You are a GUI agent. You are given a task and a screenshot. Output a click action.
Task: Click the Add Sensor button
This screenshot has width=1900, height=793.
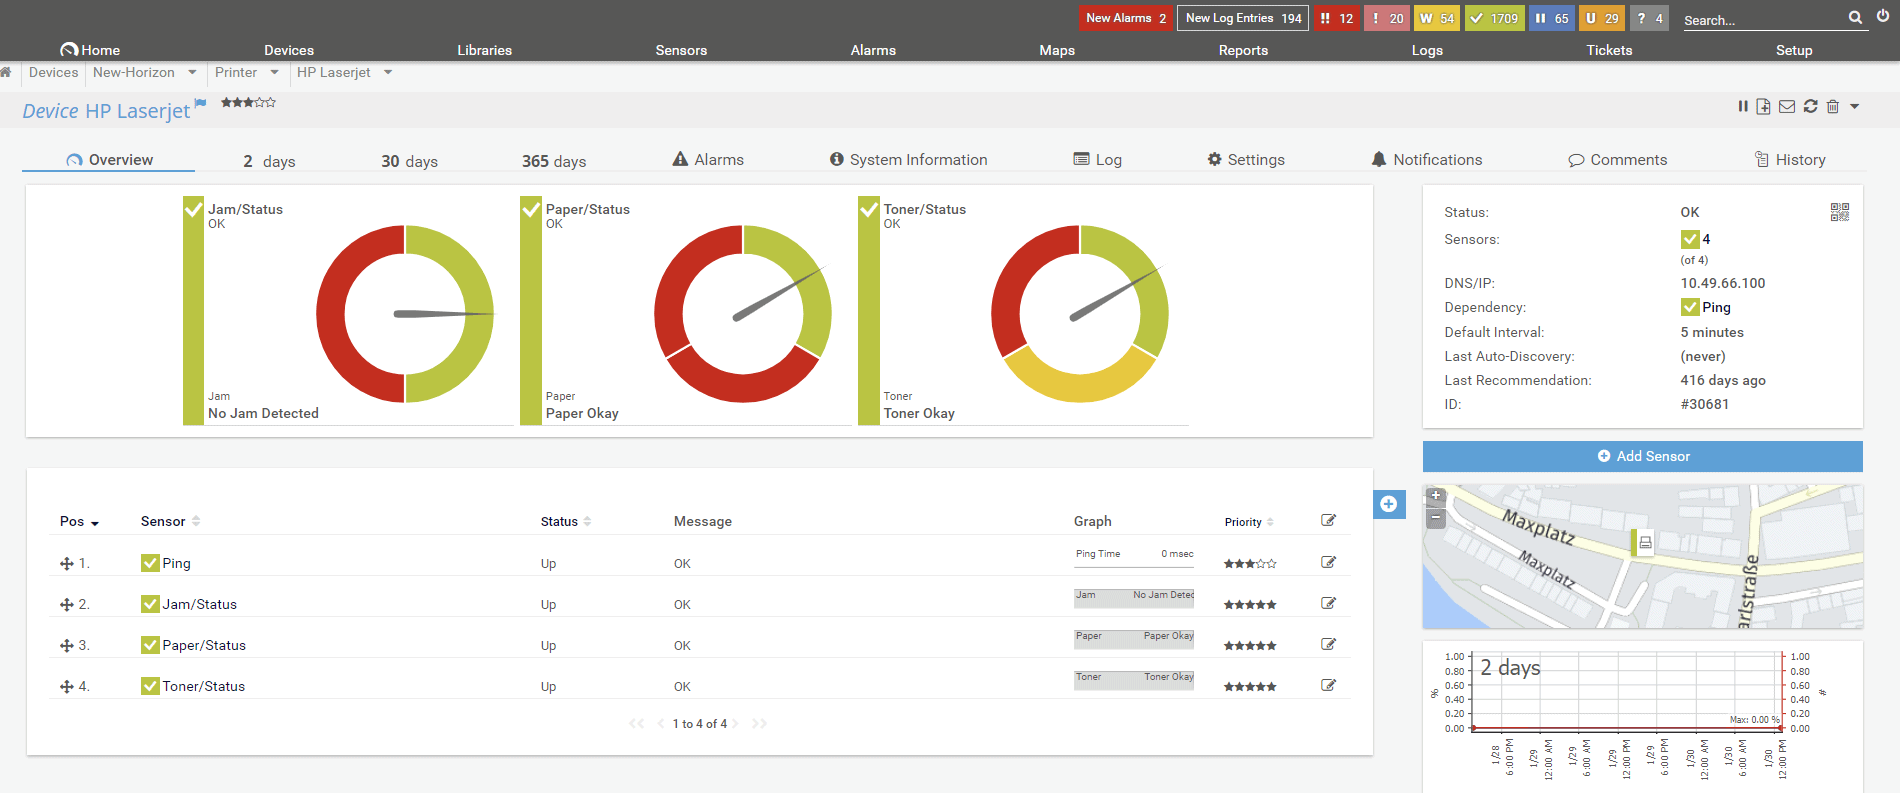pos(1643,456)
